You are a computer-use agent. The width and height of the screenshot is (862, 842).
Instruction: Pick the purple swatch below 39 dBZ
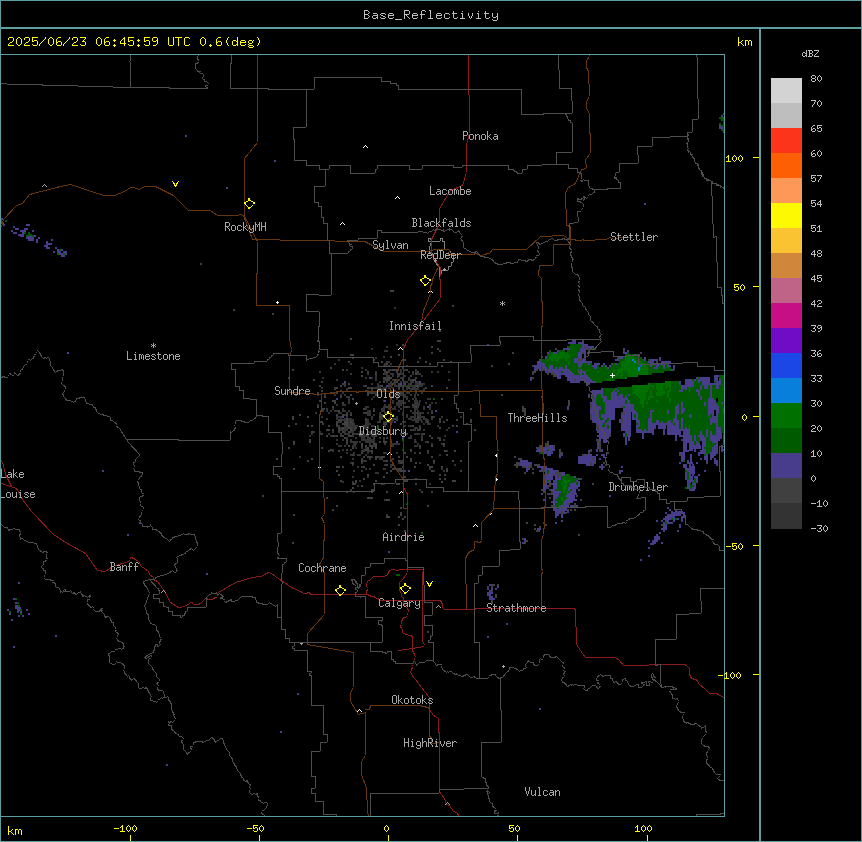pyautogui.click(x=786, y=340)
